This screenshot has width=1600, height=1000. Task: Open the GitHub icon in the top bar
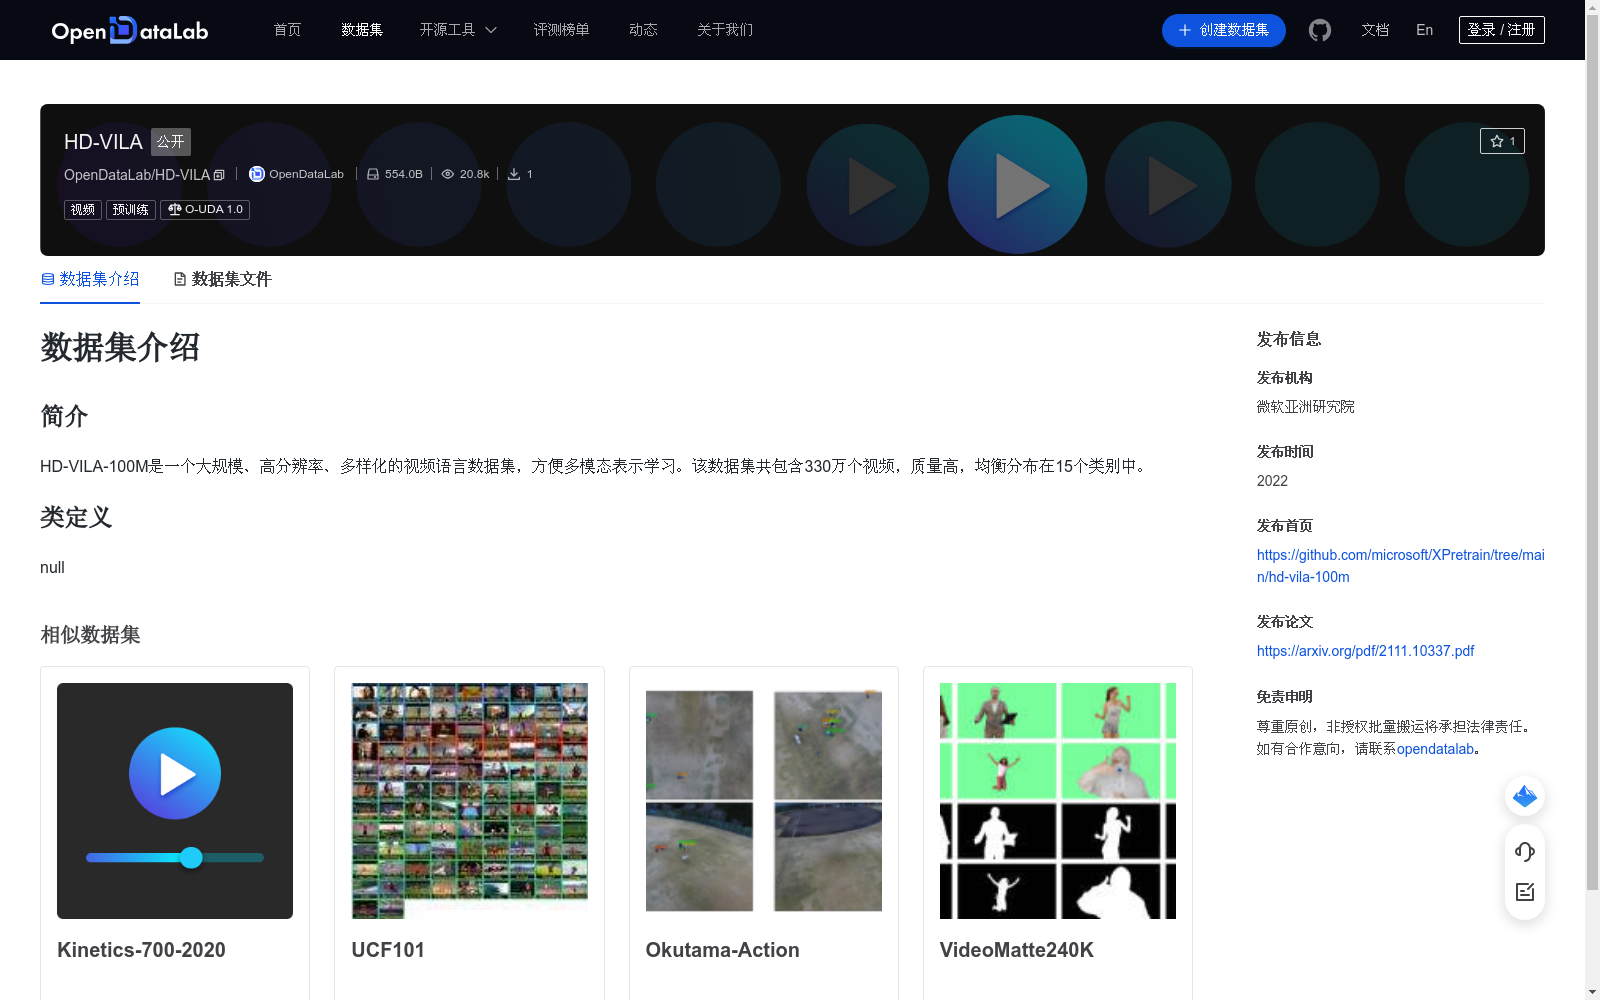tap(1320, 30)
